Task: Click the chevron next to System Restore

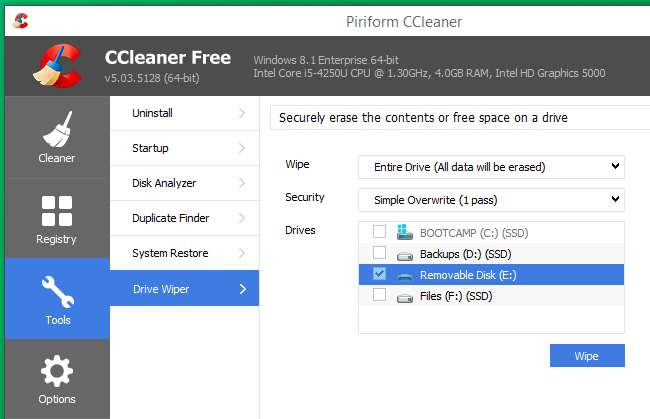Action: coord(243,253)
